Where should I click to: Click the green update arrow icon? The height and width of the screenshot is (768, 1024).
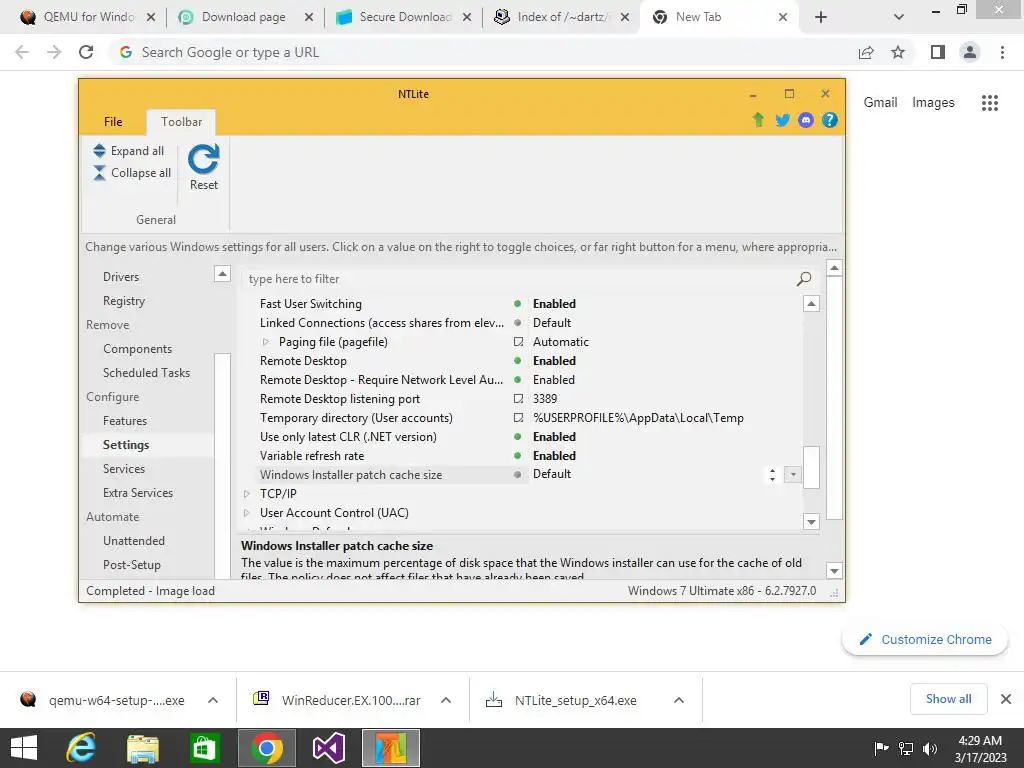click(x=758, y=120)
